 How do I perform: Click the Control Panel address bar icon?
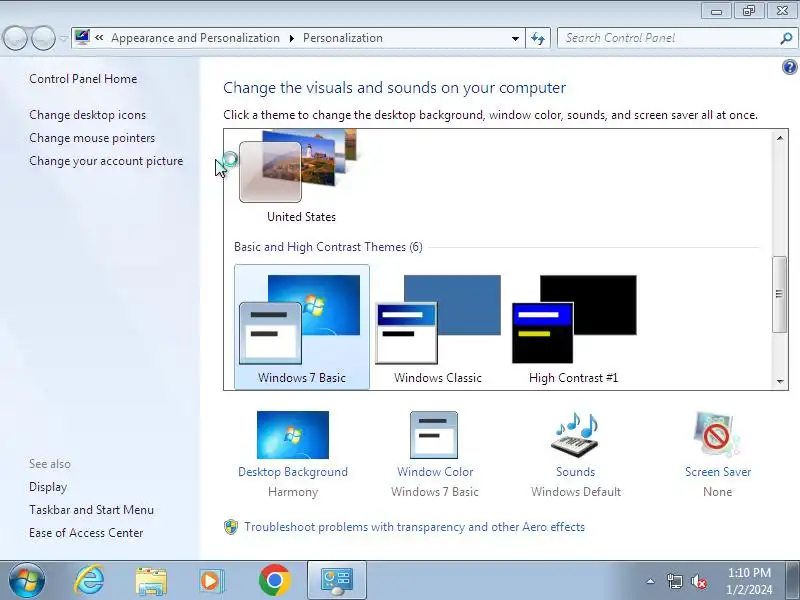(82, 37)
